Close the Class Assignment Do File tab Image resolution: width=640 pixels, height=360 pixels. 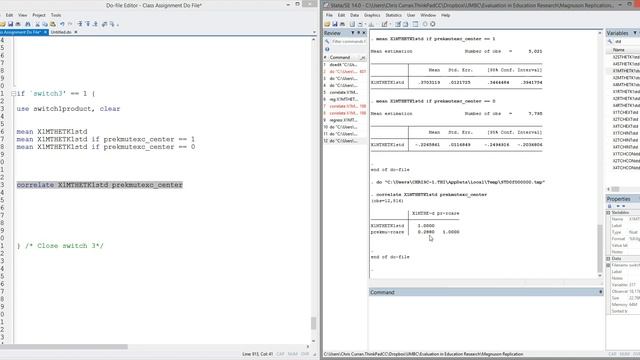click(45, 32)
